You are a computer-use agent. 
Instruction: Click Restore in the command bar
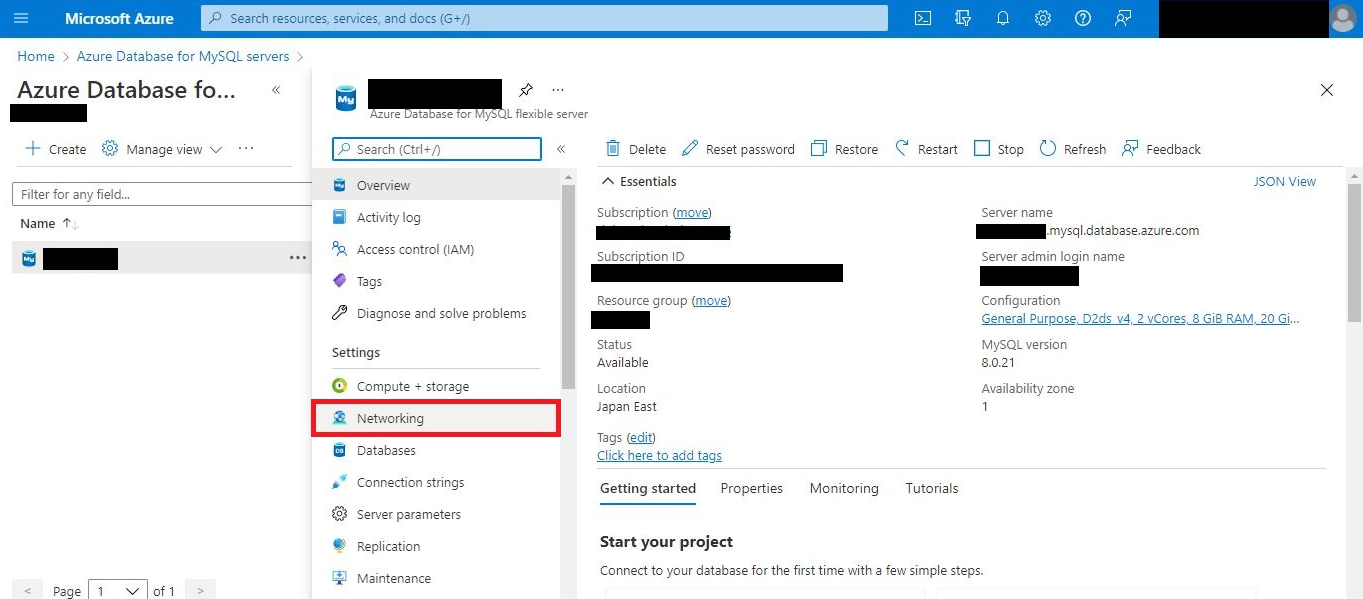(844, 149)
